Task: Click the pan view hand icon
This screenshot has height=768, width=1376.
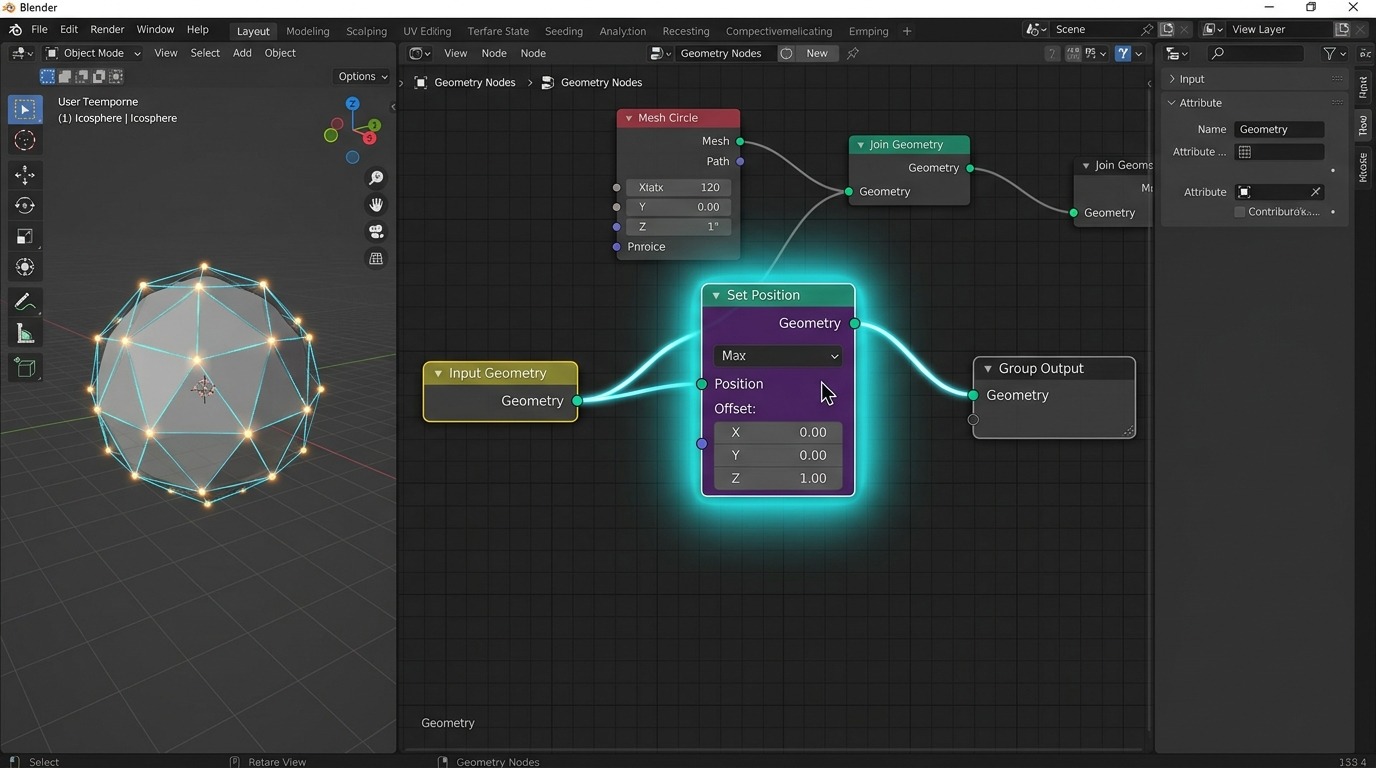Action: [376, 205]
